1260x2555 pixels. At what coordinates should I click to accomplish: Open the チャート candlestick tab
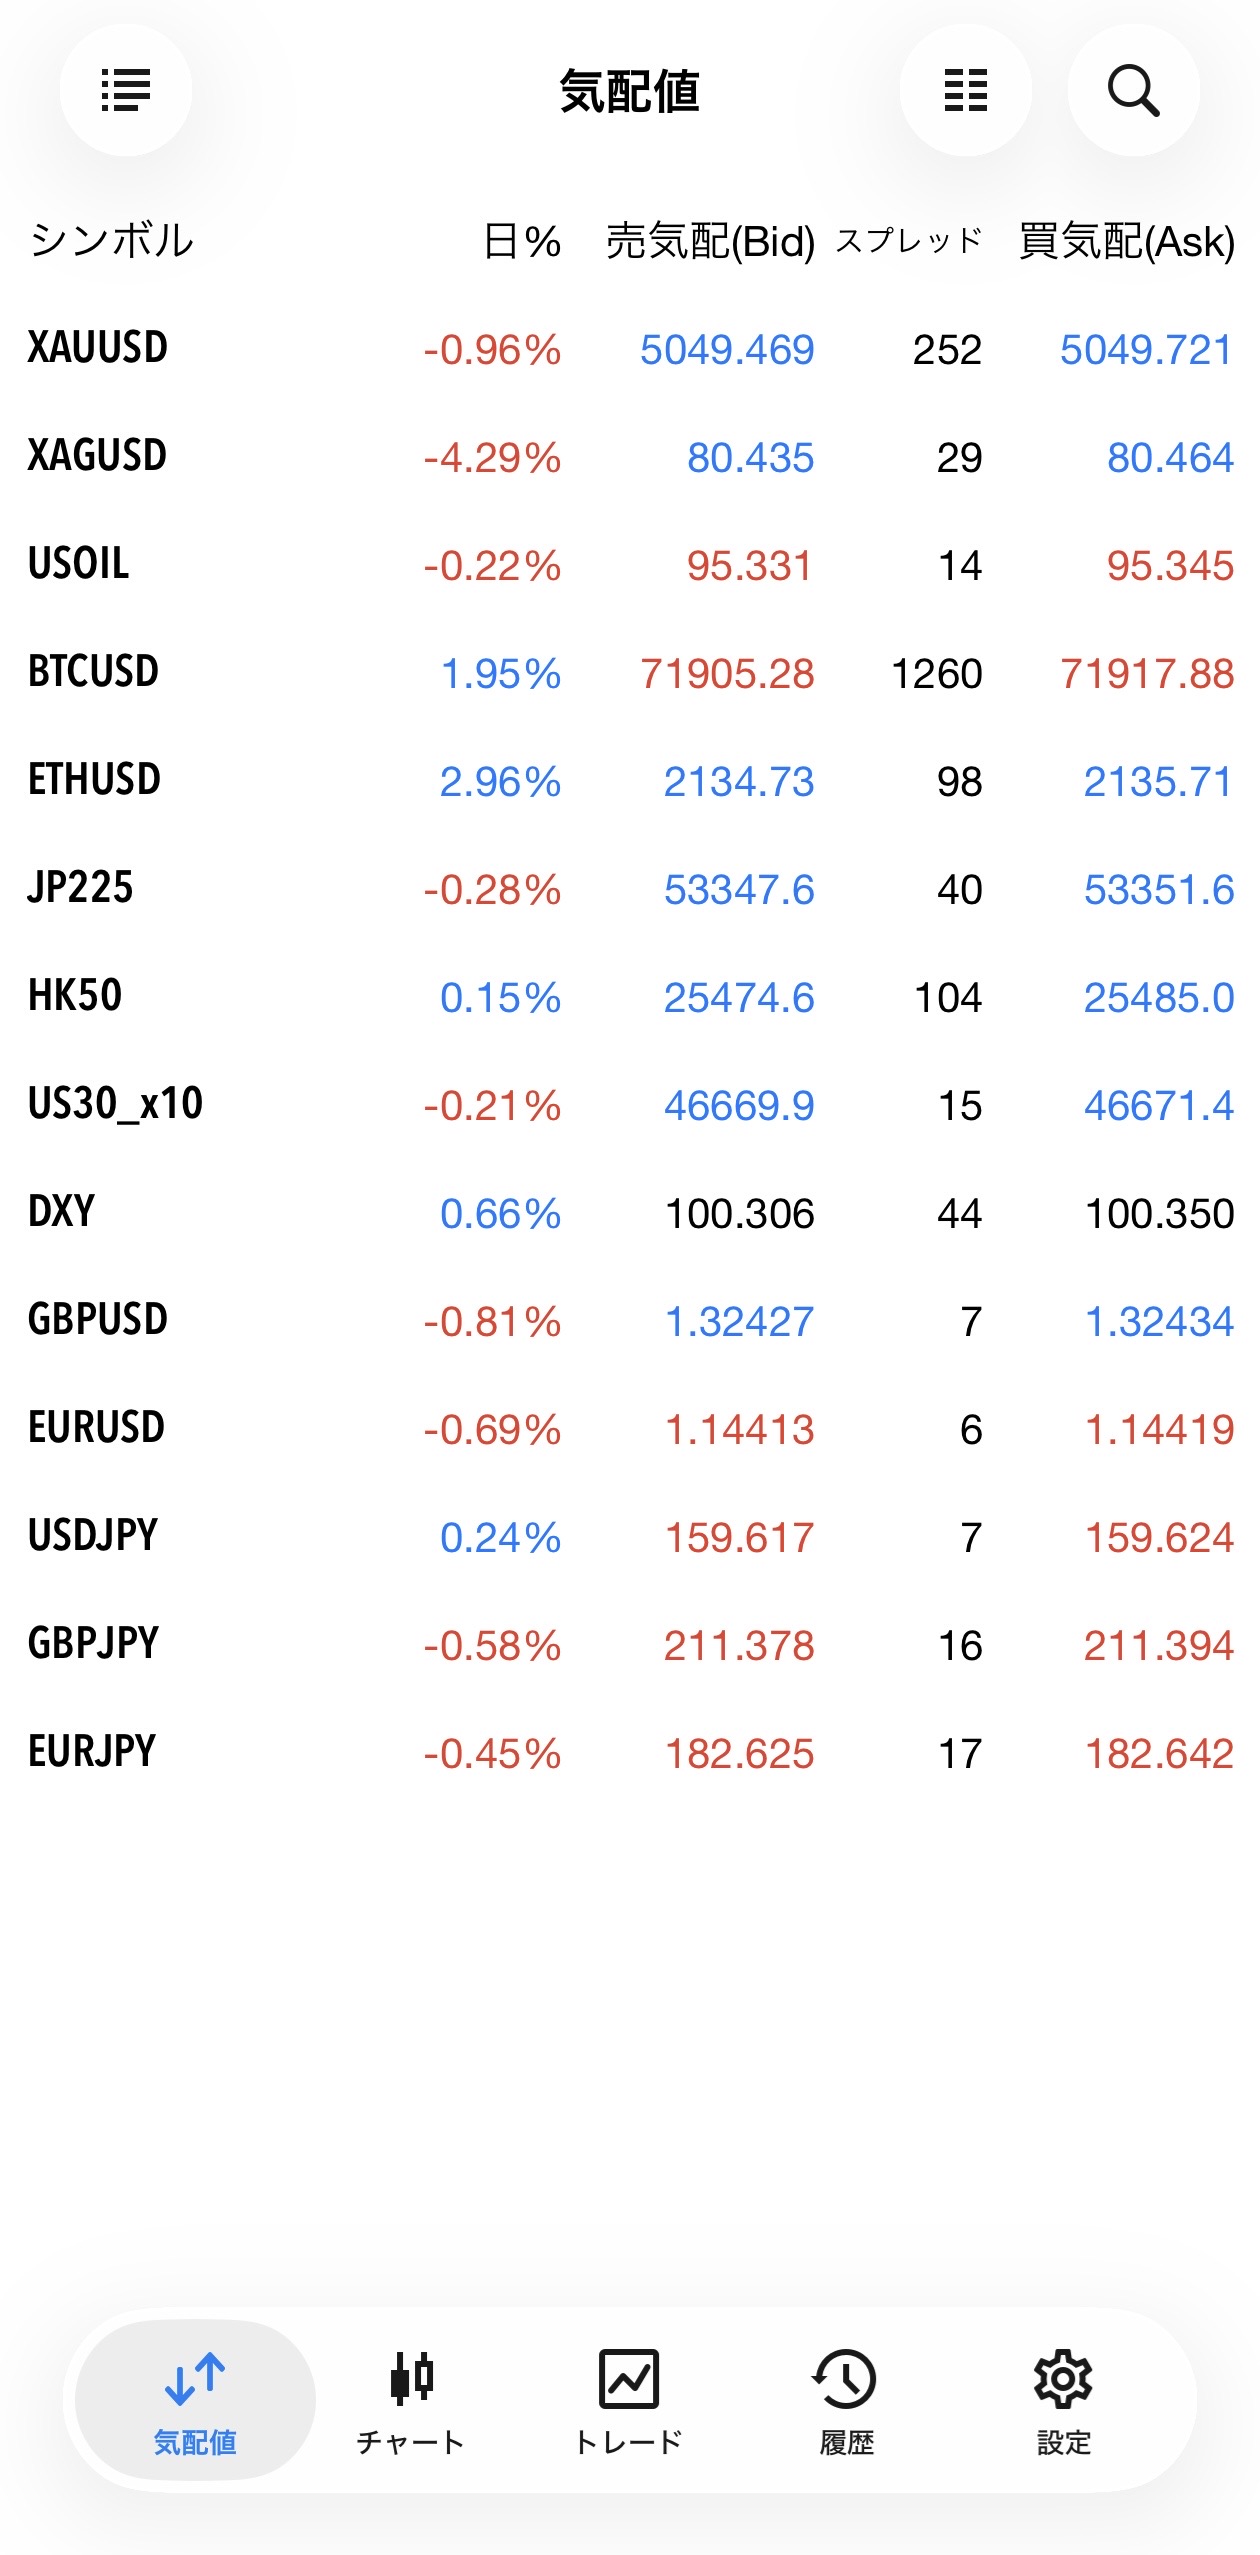coord(411,2400)
